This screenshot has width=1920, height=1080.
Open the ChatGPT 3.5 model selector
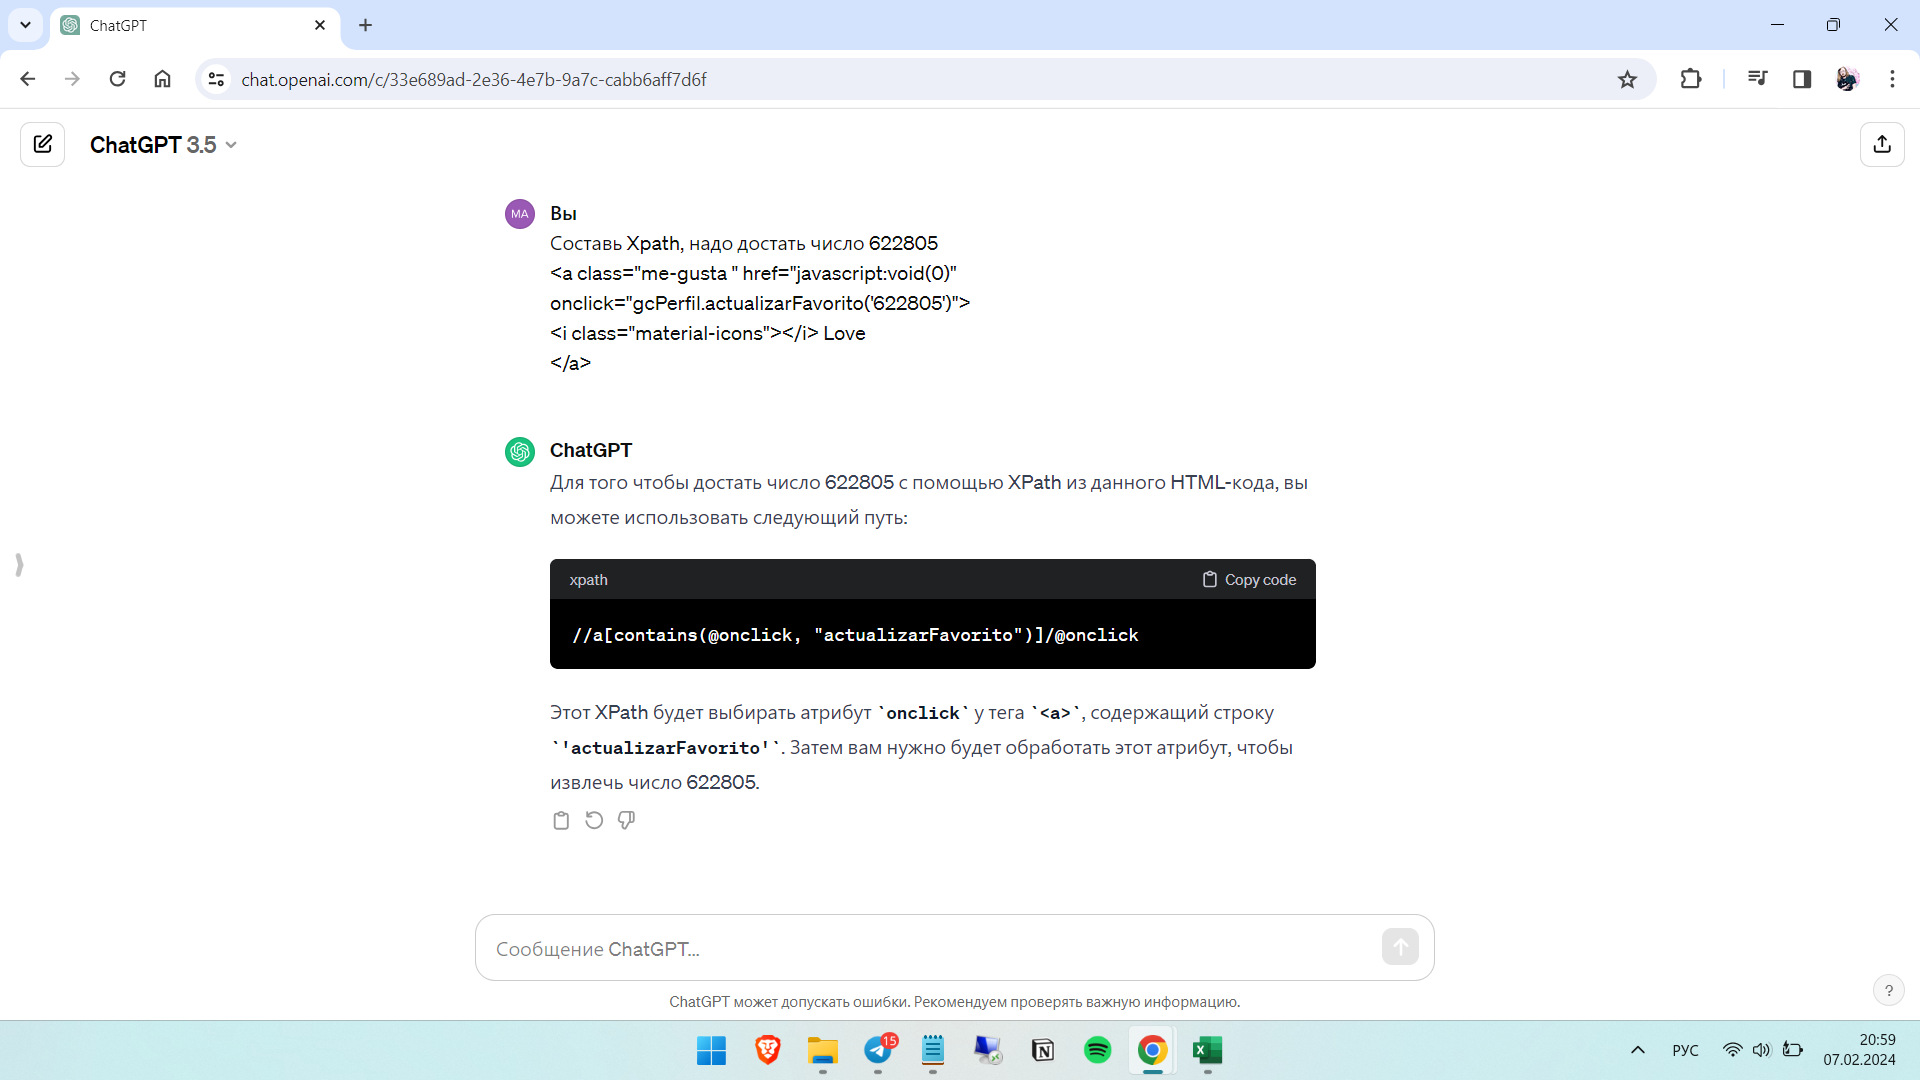point(163,145)
